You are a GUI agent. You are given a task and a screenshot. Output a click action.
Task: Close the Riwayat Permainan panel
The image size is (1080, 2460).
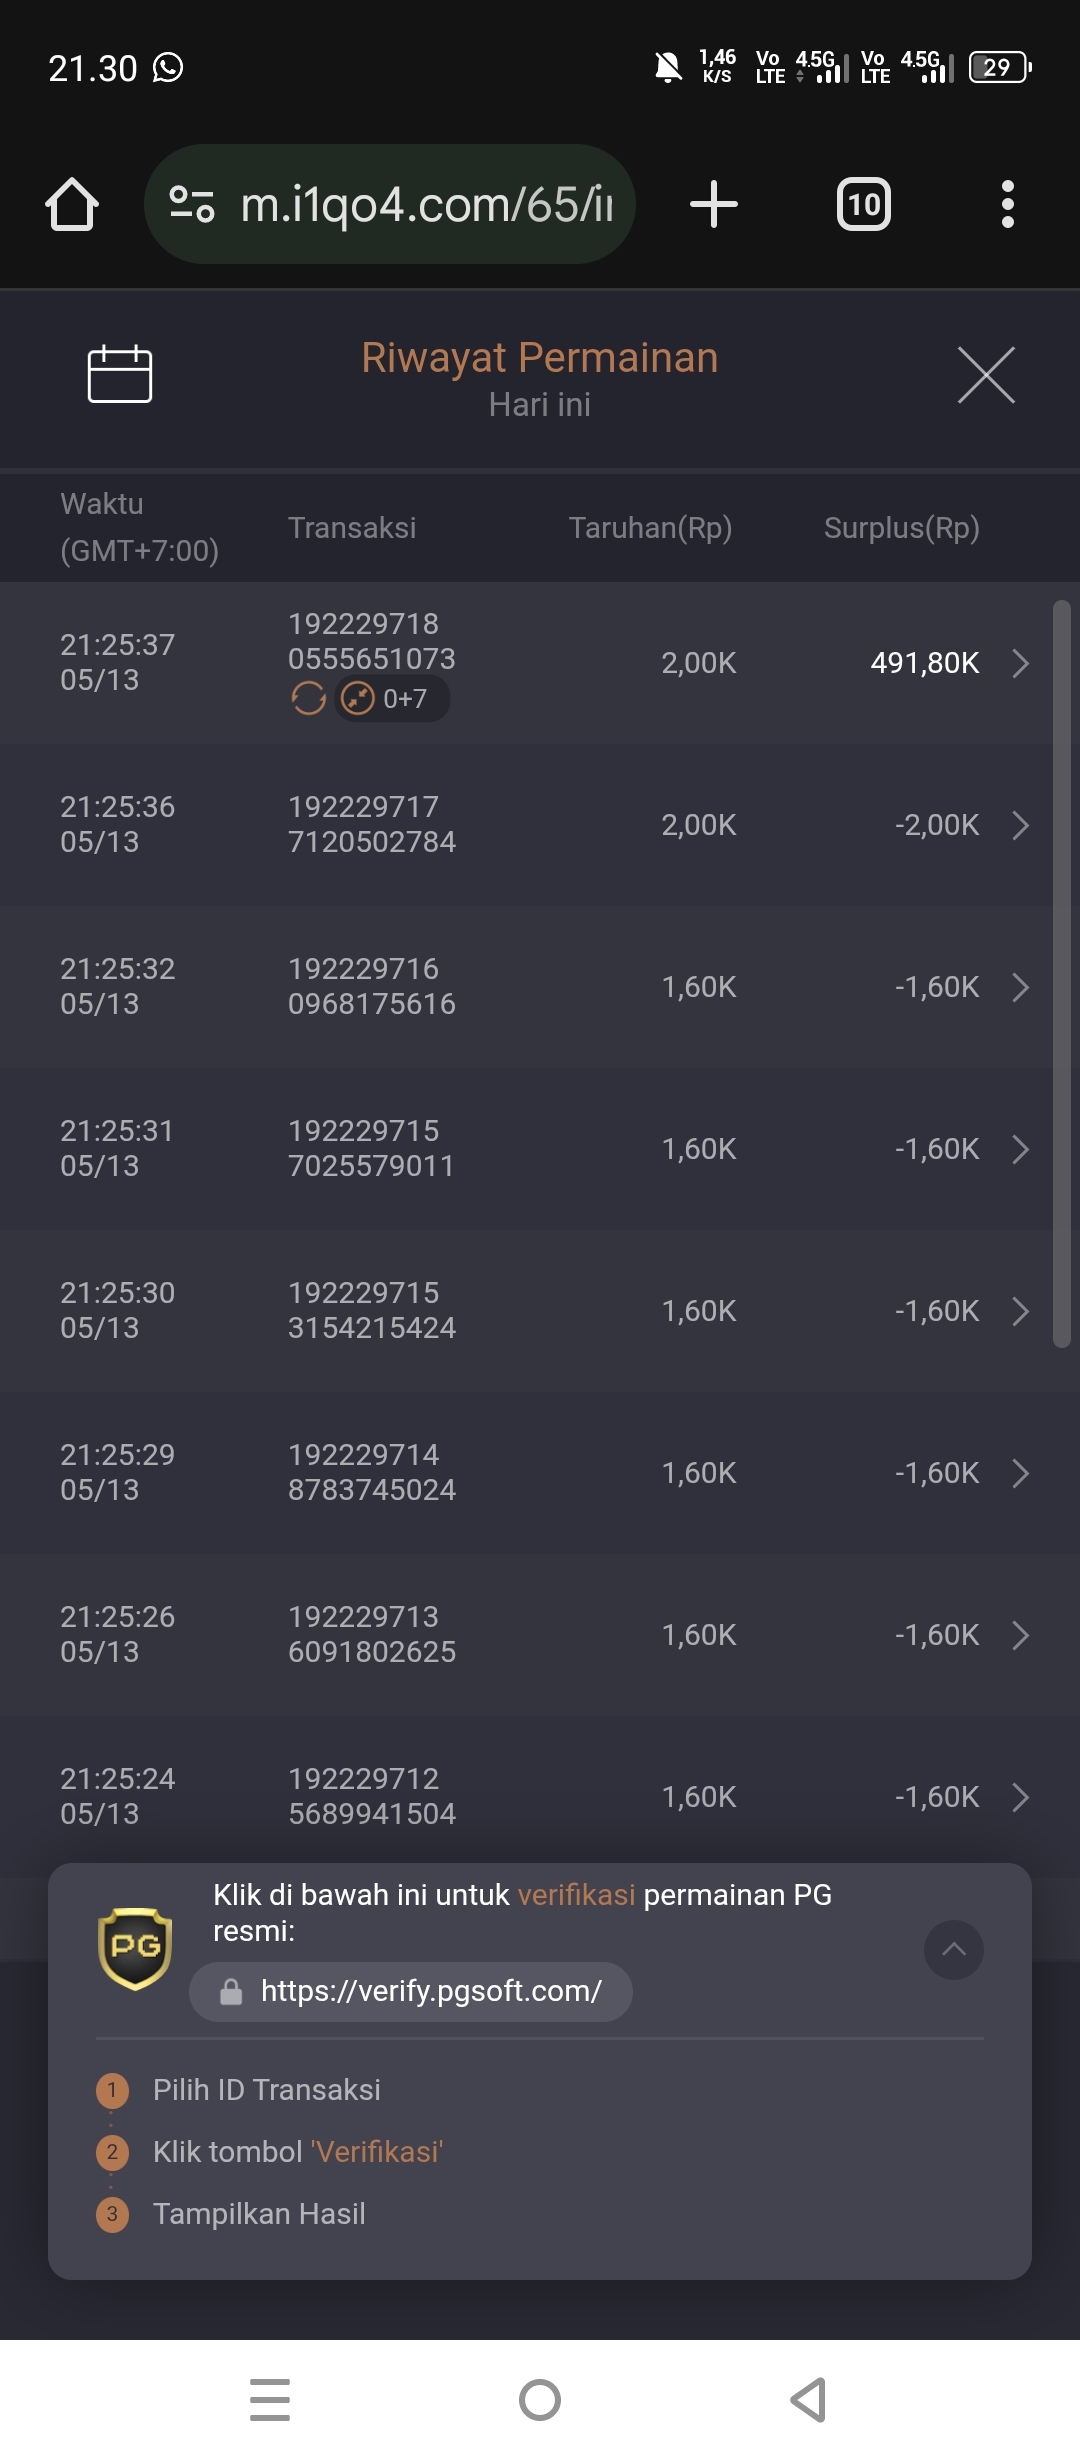(986, 375)
